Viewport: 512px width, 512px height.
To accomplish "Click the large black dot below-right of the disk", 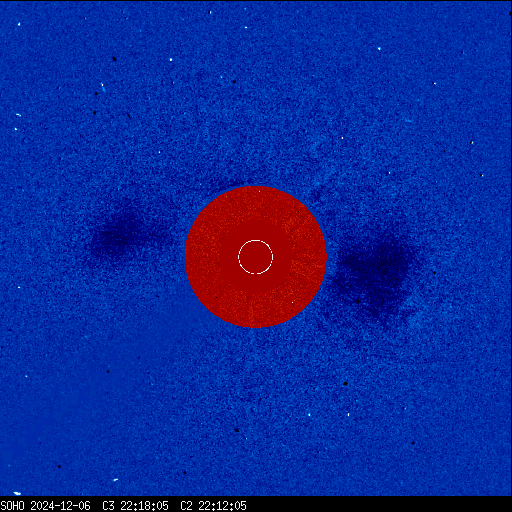I will coord(346,384).
